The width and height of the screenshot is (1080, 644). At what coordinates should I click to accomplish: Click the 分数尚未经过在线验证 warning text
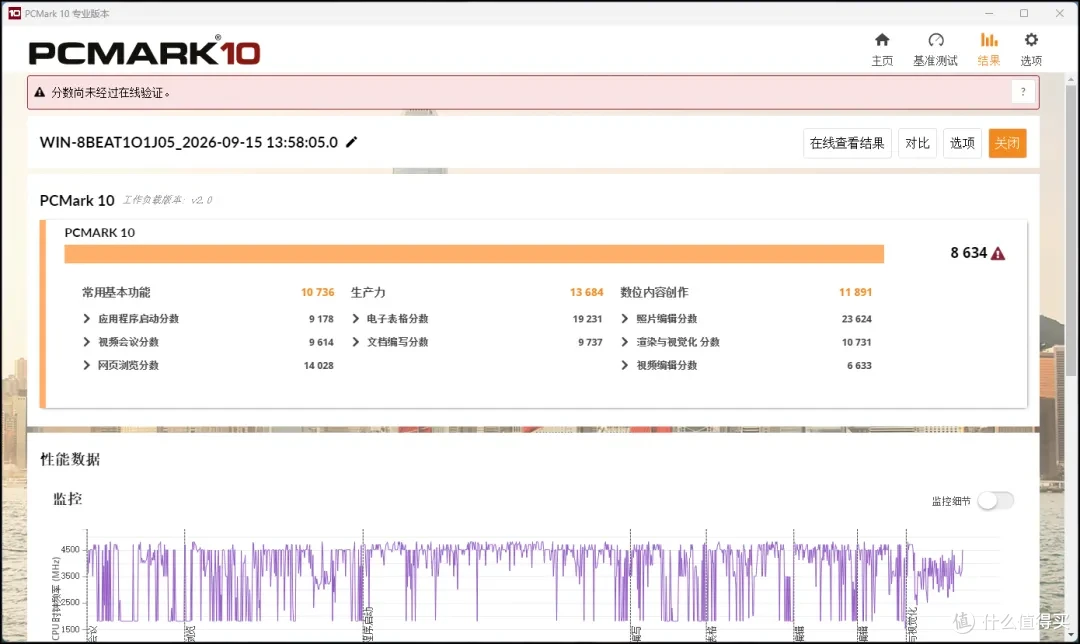(x=110, y=92)
